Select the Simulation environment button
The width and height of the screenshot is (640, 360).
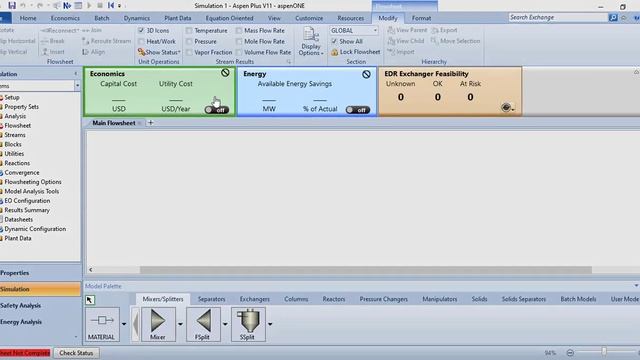click(x=40, y=289)
